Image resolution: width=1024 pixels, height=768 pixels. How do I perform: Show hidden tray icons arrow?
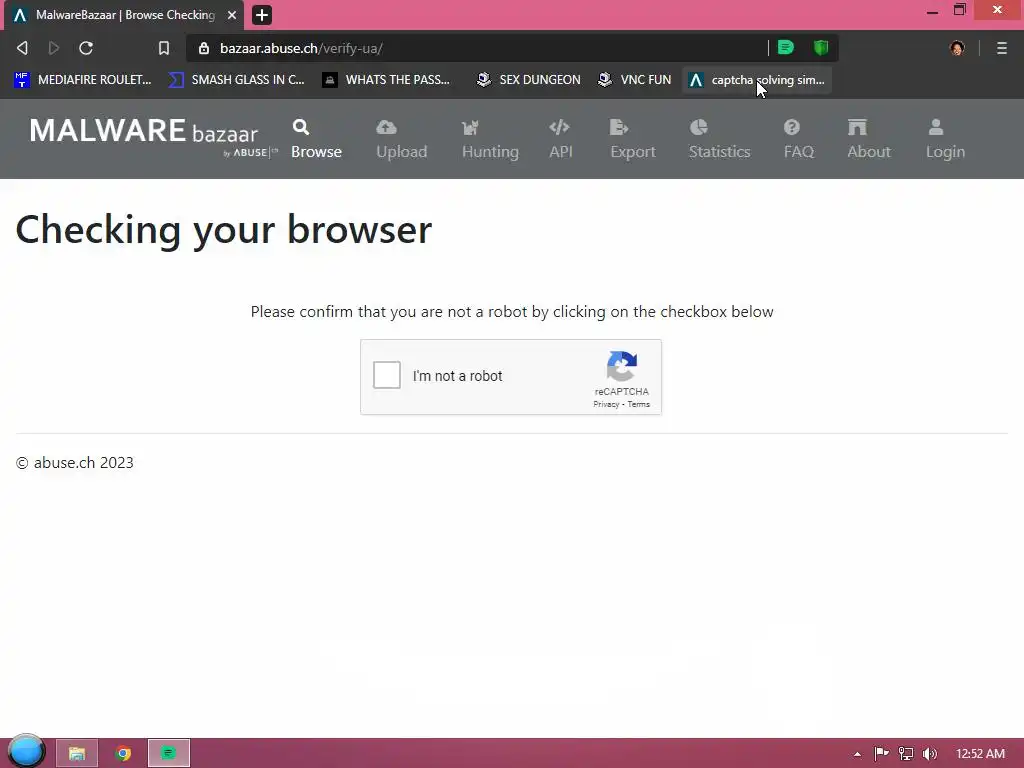click(x=857, y=754)
